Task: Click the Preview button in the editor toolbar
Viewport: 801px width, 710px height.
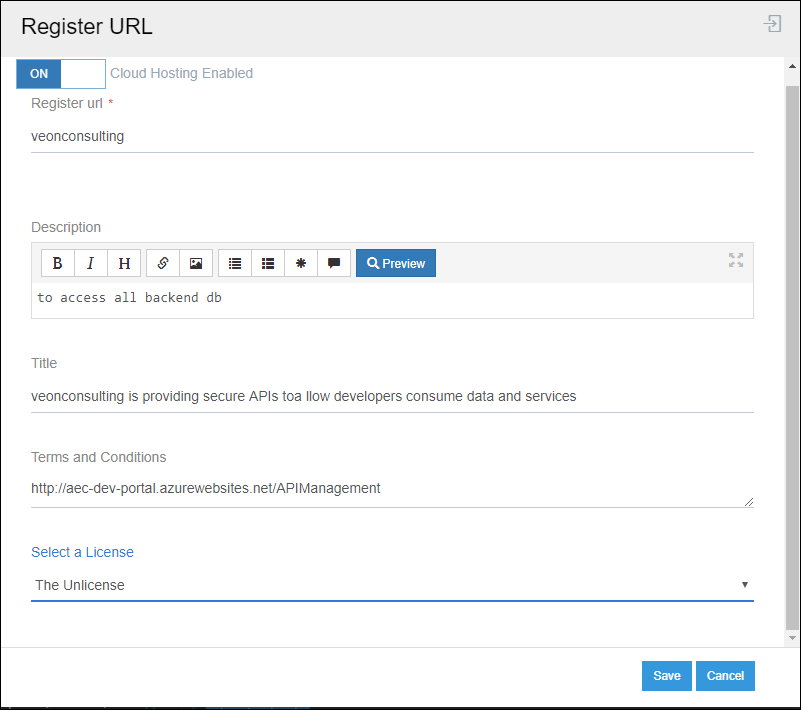Action: point(395,262)
